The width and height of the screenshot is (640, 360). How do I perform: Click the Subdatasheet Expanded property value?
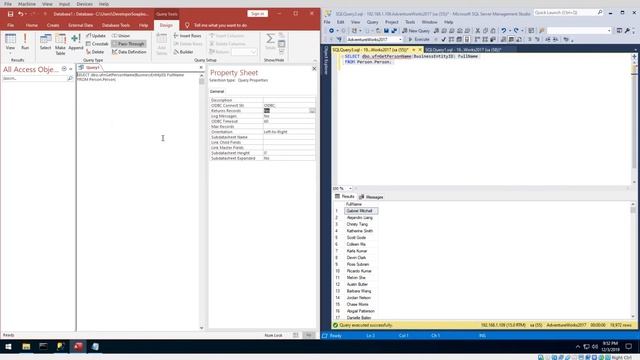point(289,158)
